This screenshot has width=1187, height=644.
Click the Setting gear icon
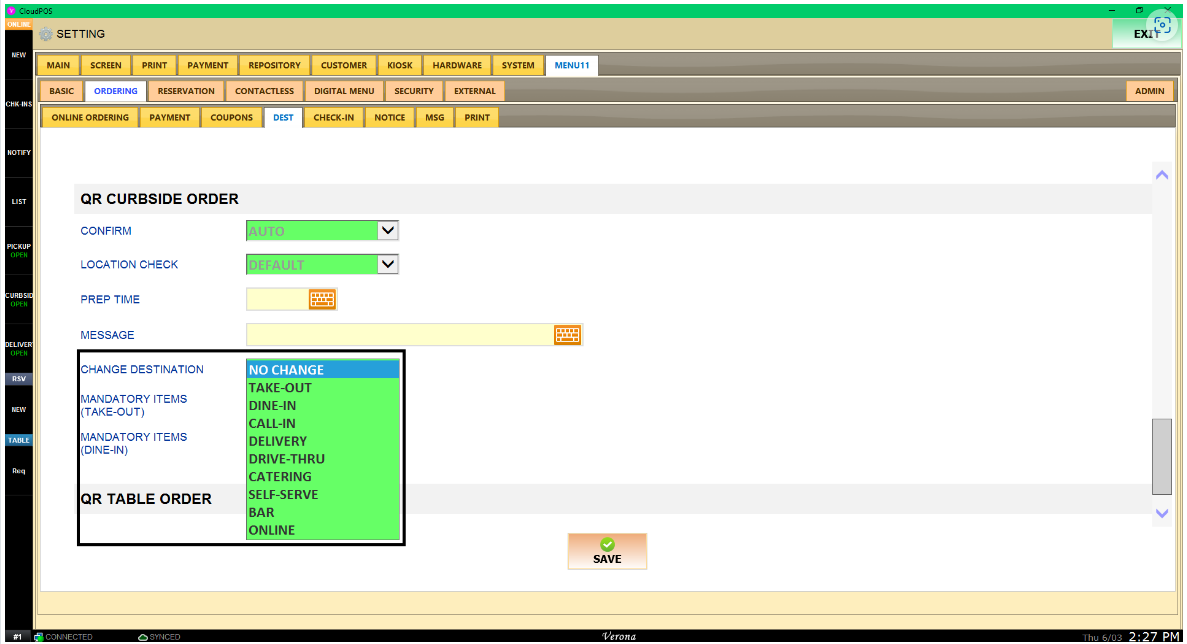(x=46, y=34)
